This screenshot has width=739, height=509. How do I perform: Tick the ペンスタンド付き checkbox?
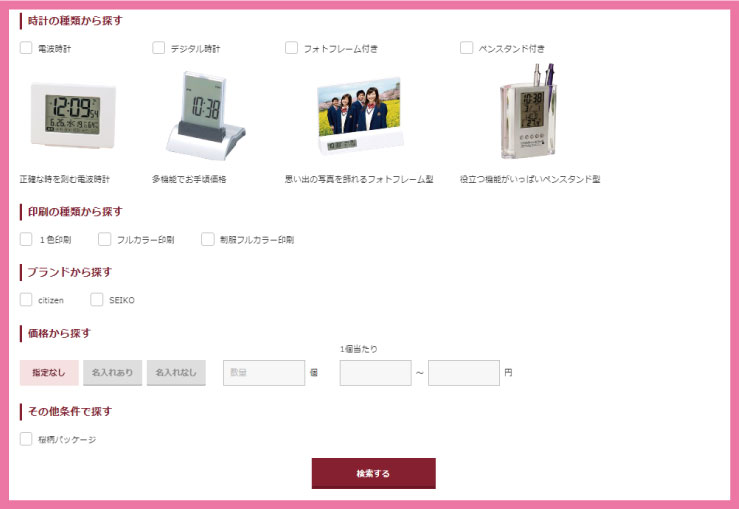tap(466, 48)
